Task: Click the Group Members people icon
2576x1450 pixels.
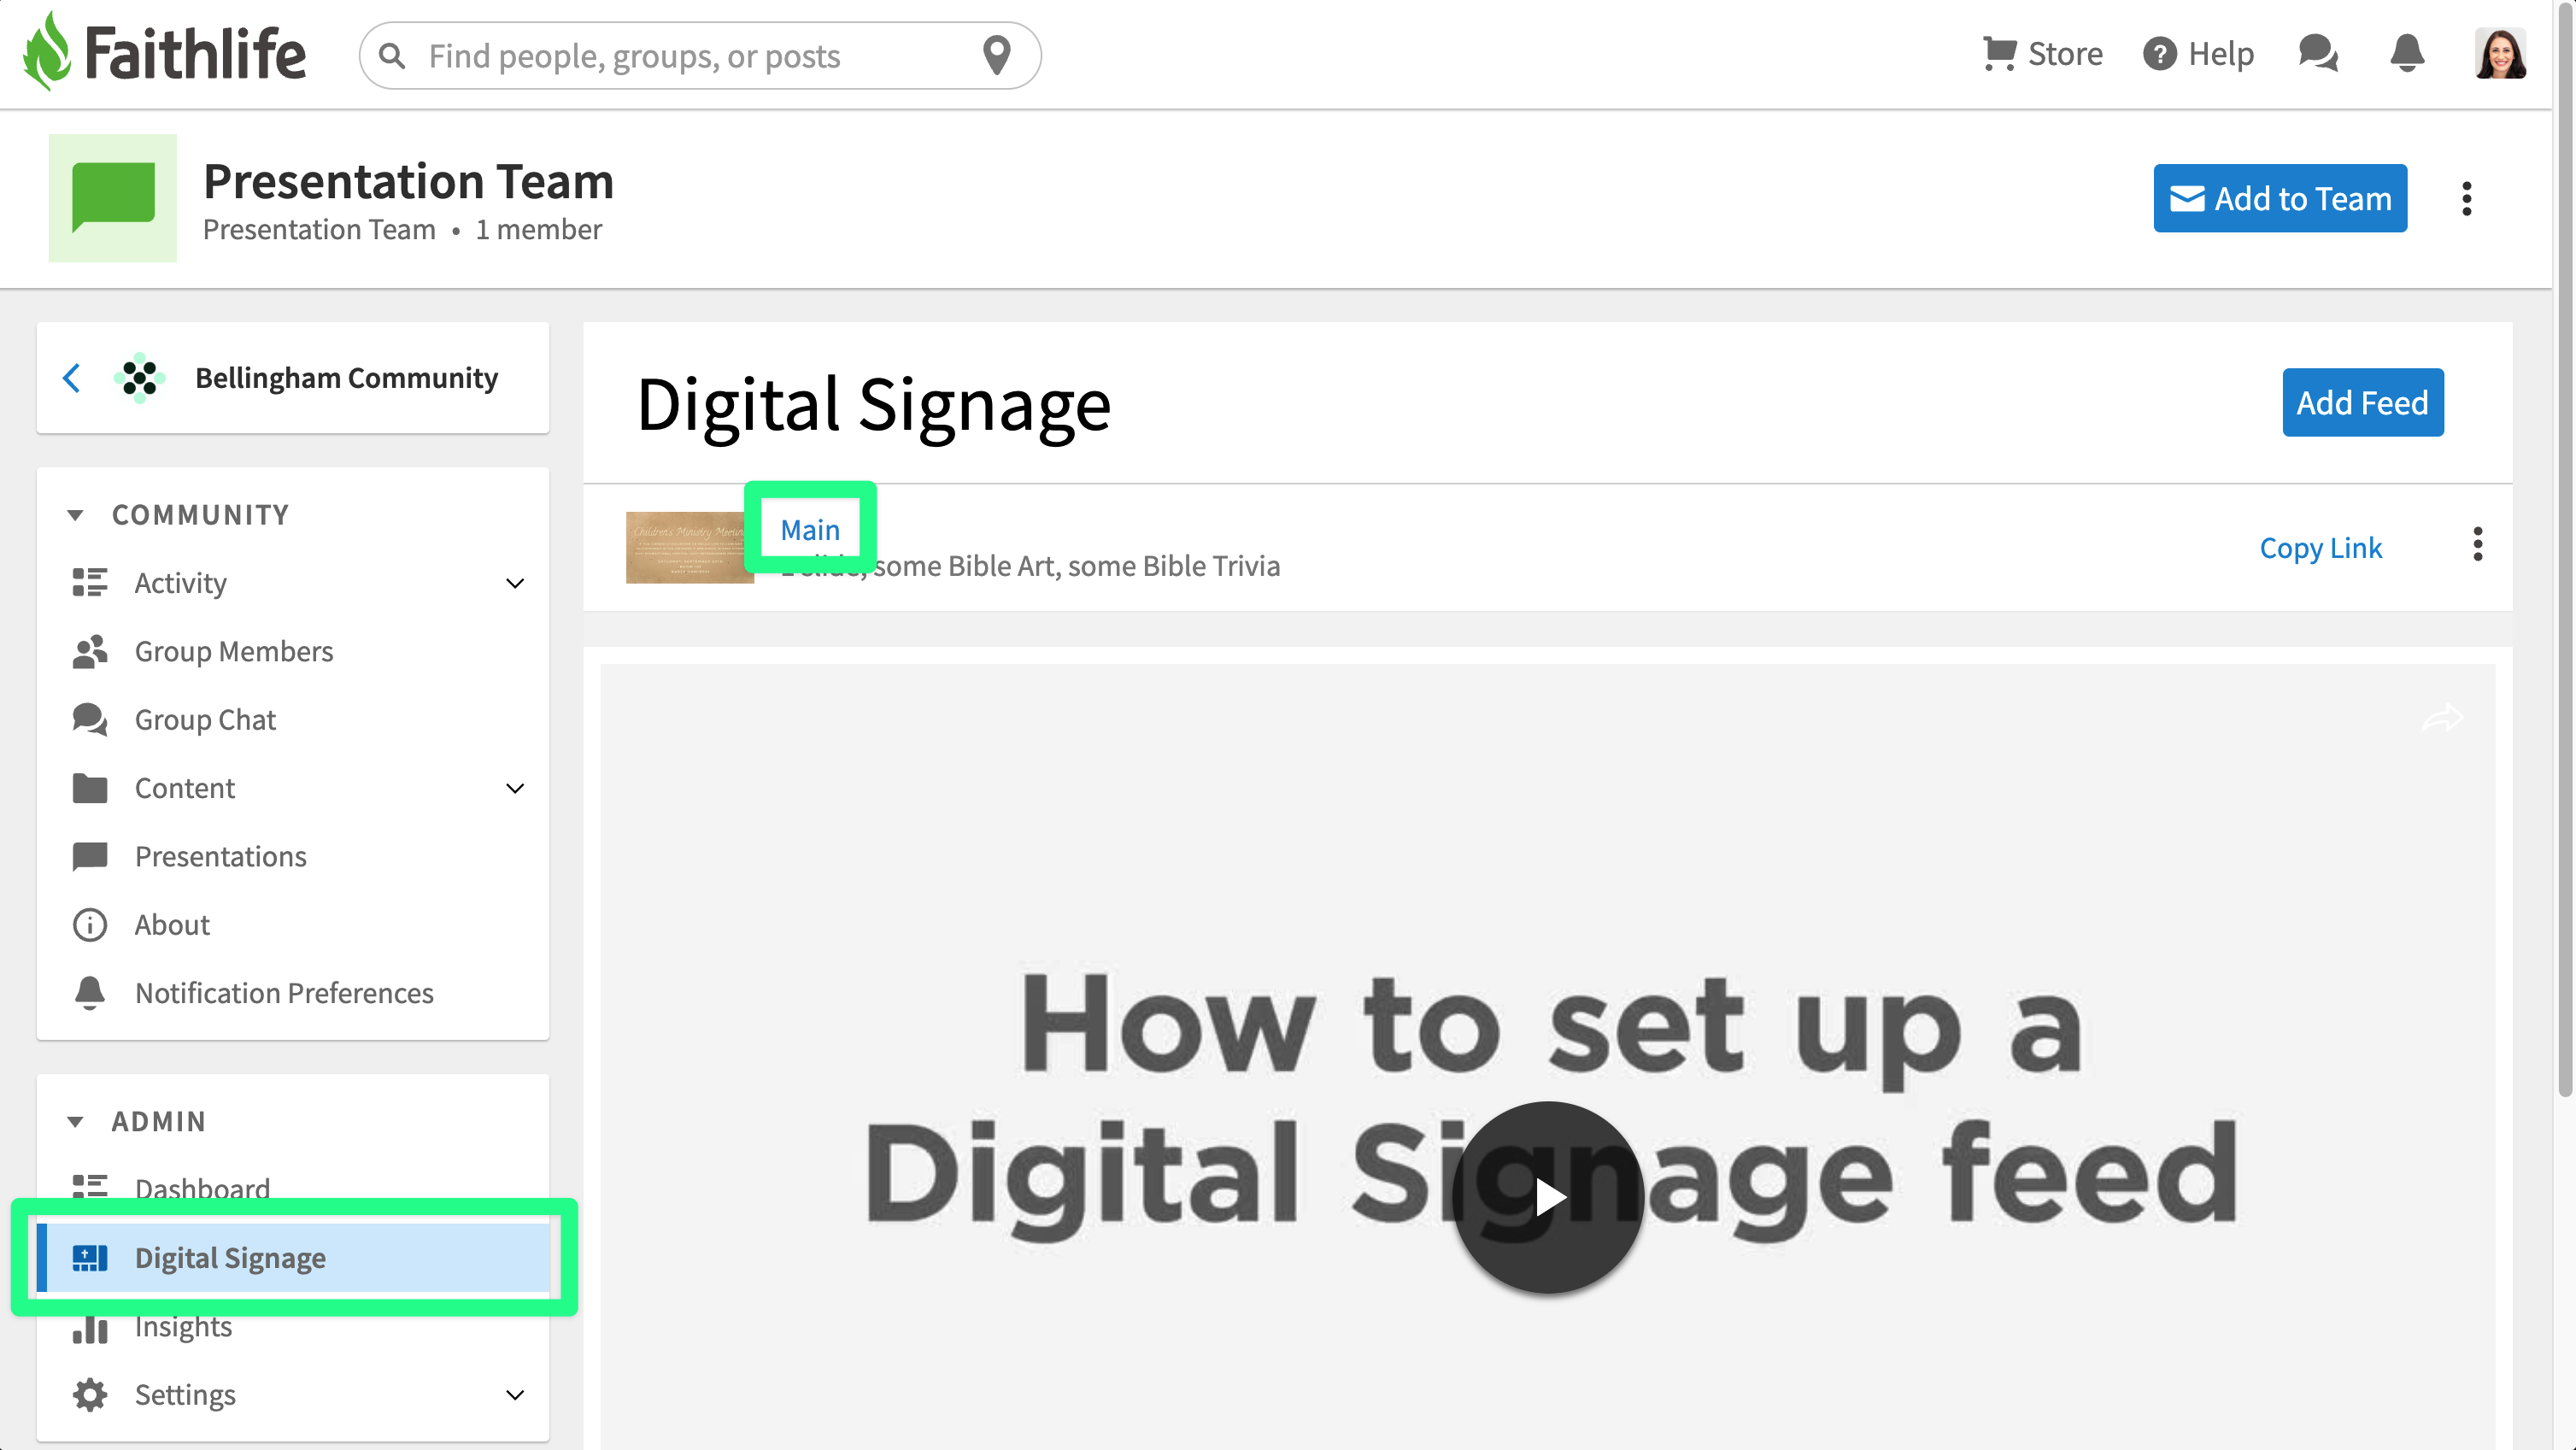Action: [90, 651]
